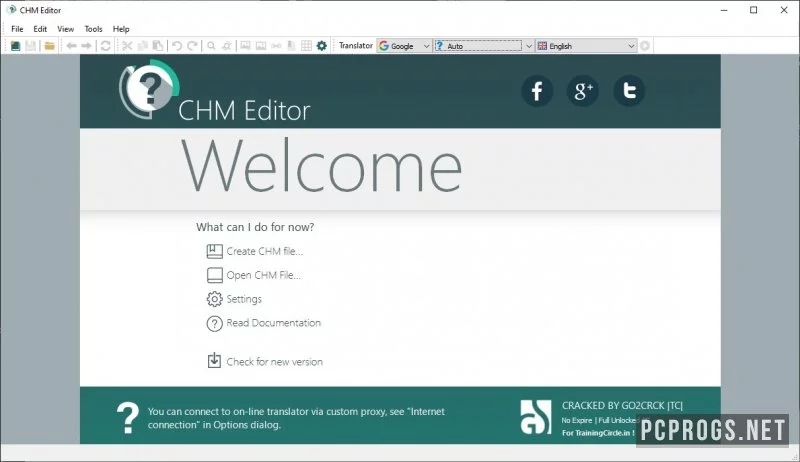Close the CHM Editor window
800x462 pixels.
[x=784, y=10]
